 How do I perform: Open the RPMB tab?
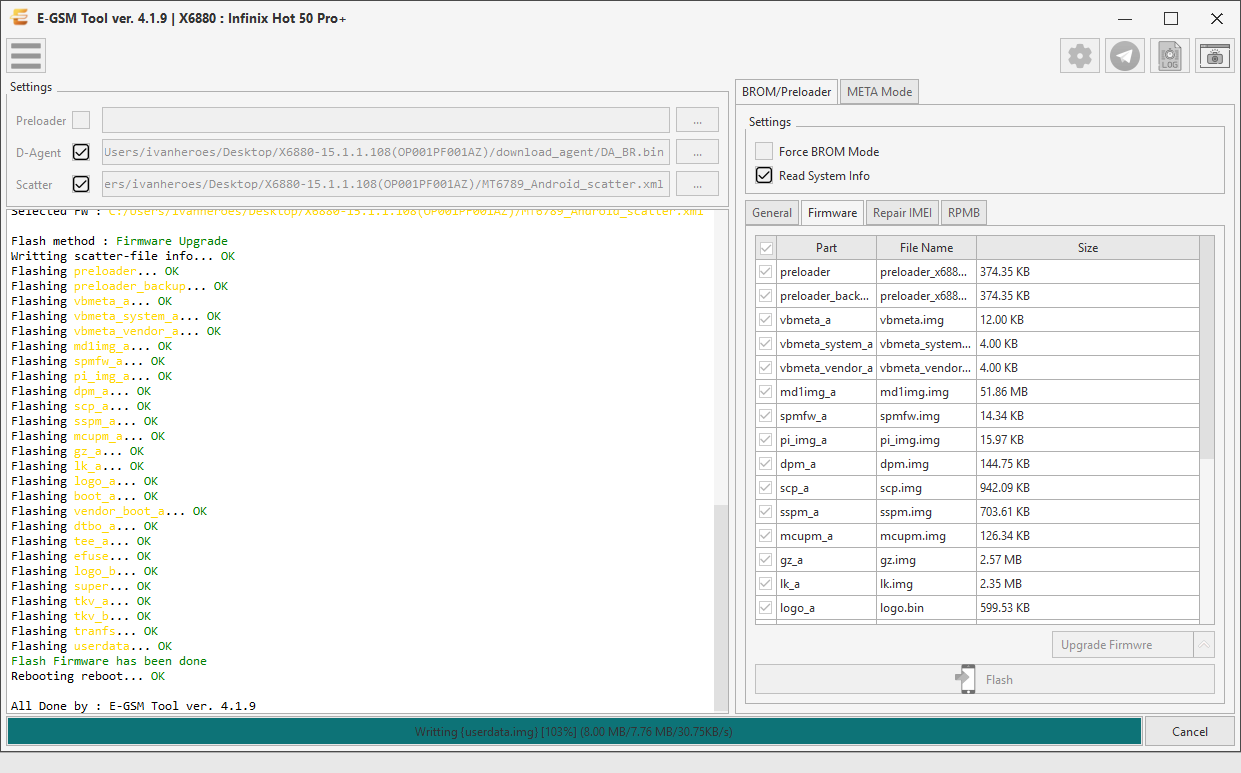tap(964, 212)
